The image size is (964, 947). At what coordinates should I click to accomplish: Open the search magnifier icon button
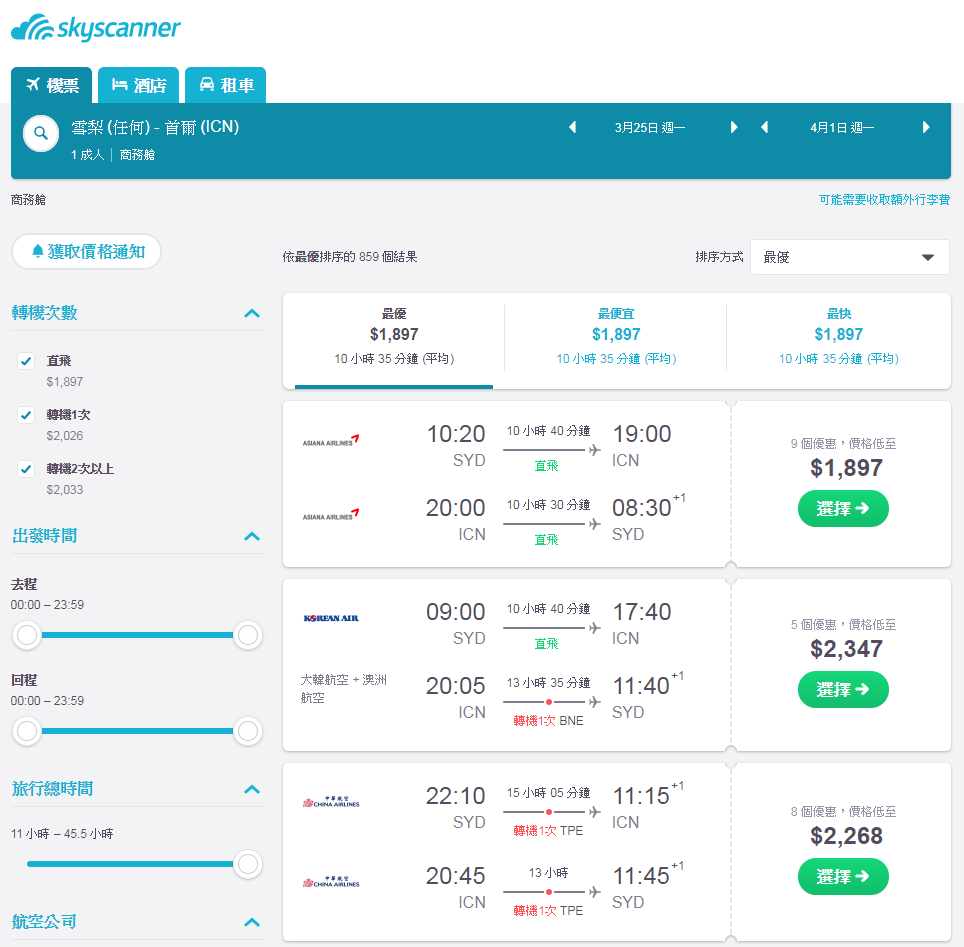41,133
